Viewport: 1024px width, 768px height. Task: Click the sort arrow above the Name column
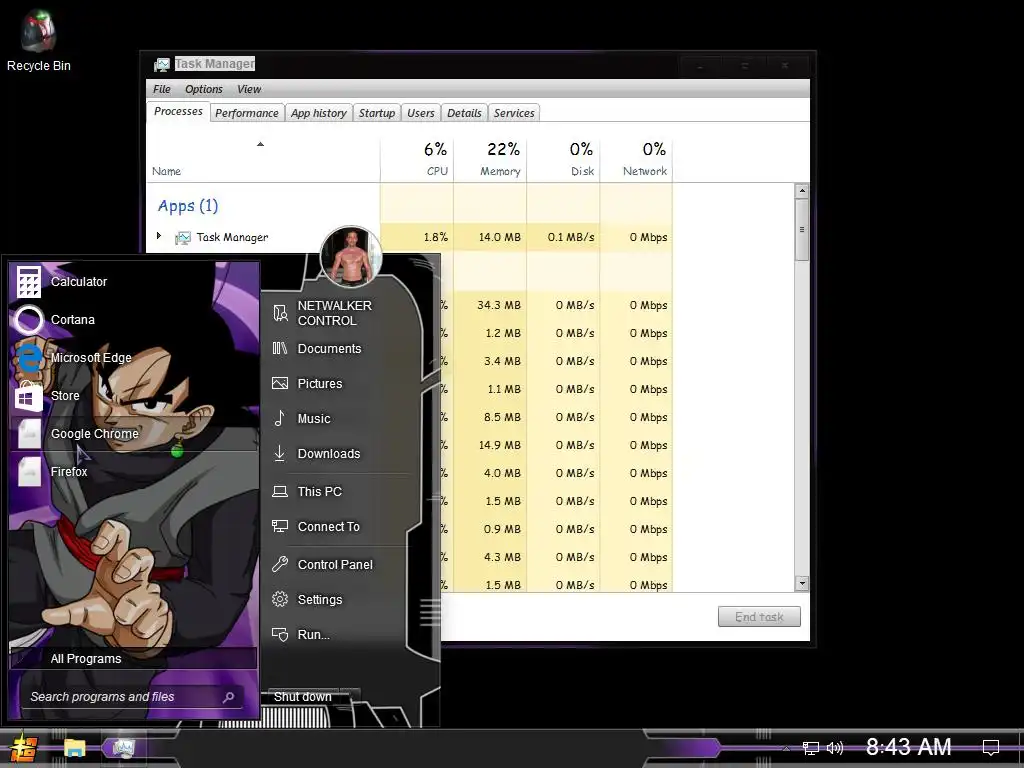(x=261, y=144)
